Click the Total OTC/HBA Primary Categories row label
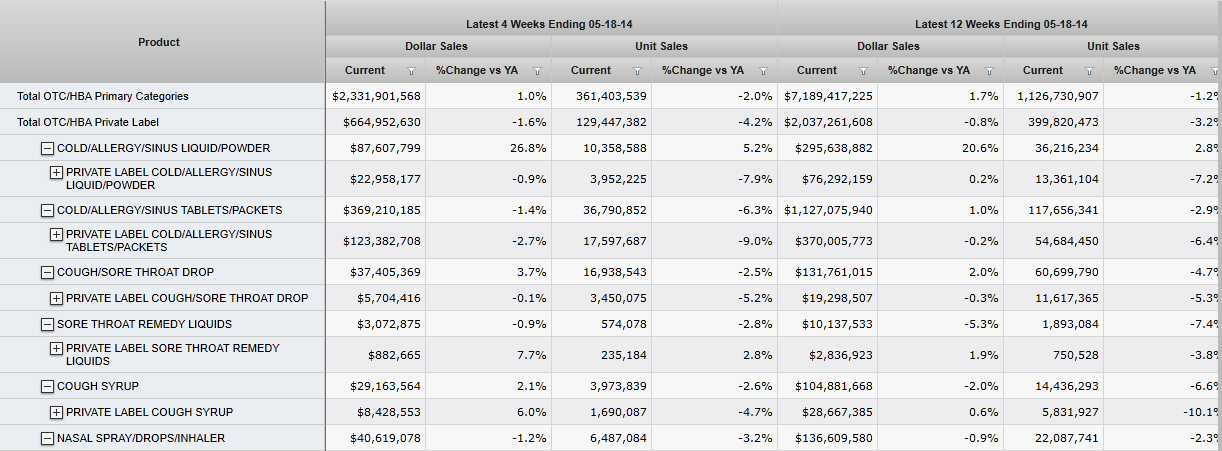 pyautogui.click(x=102, y=96)
